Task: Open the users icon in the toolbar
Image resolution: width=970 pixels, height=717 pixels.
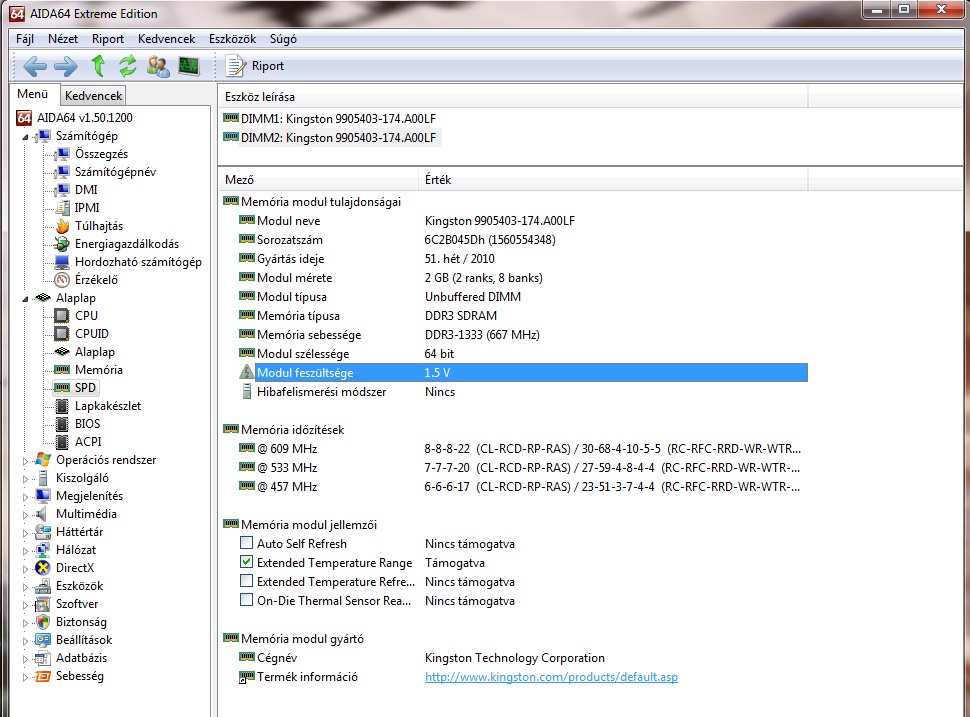Action: [x=158, y=66]
